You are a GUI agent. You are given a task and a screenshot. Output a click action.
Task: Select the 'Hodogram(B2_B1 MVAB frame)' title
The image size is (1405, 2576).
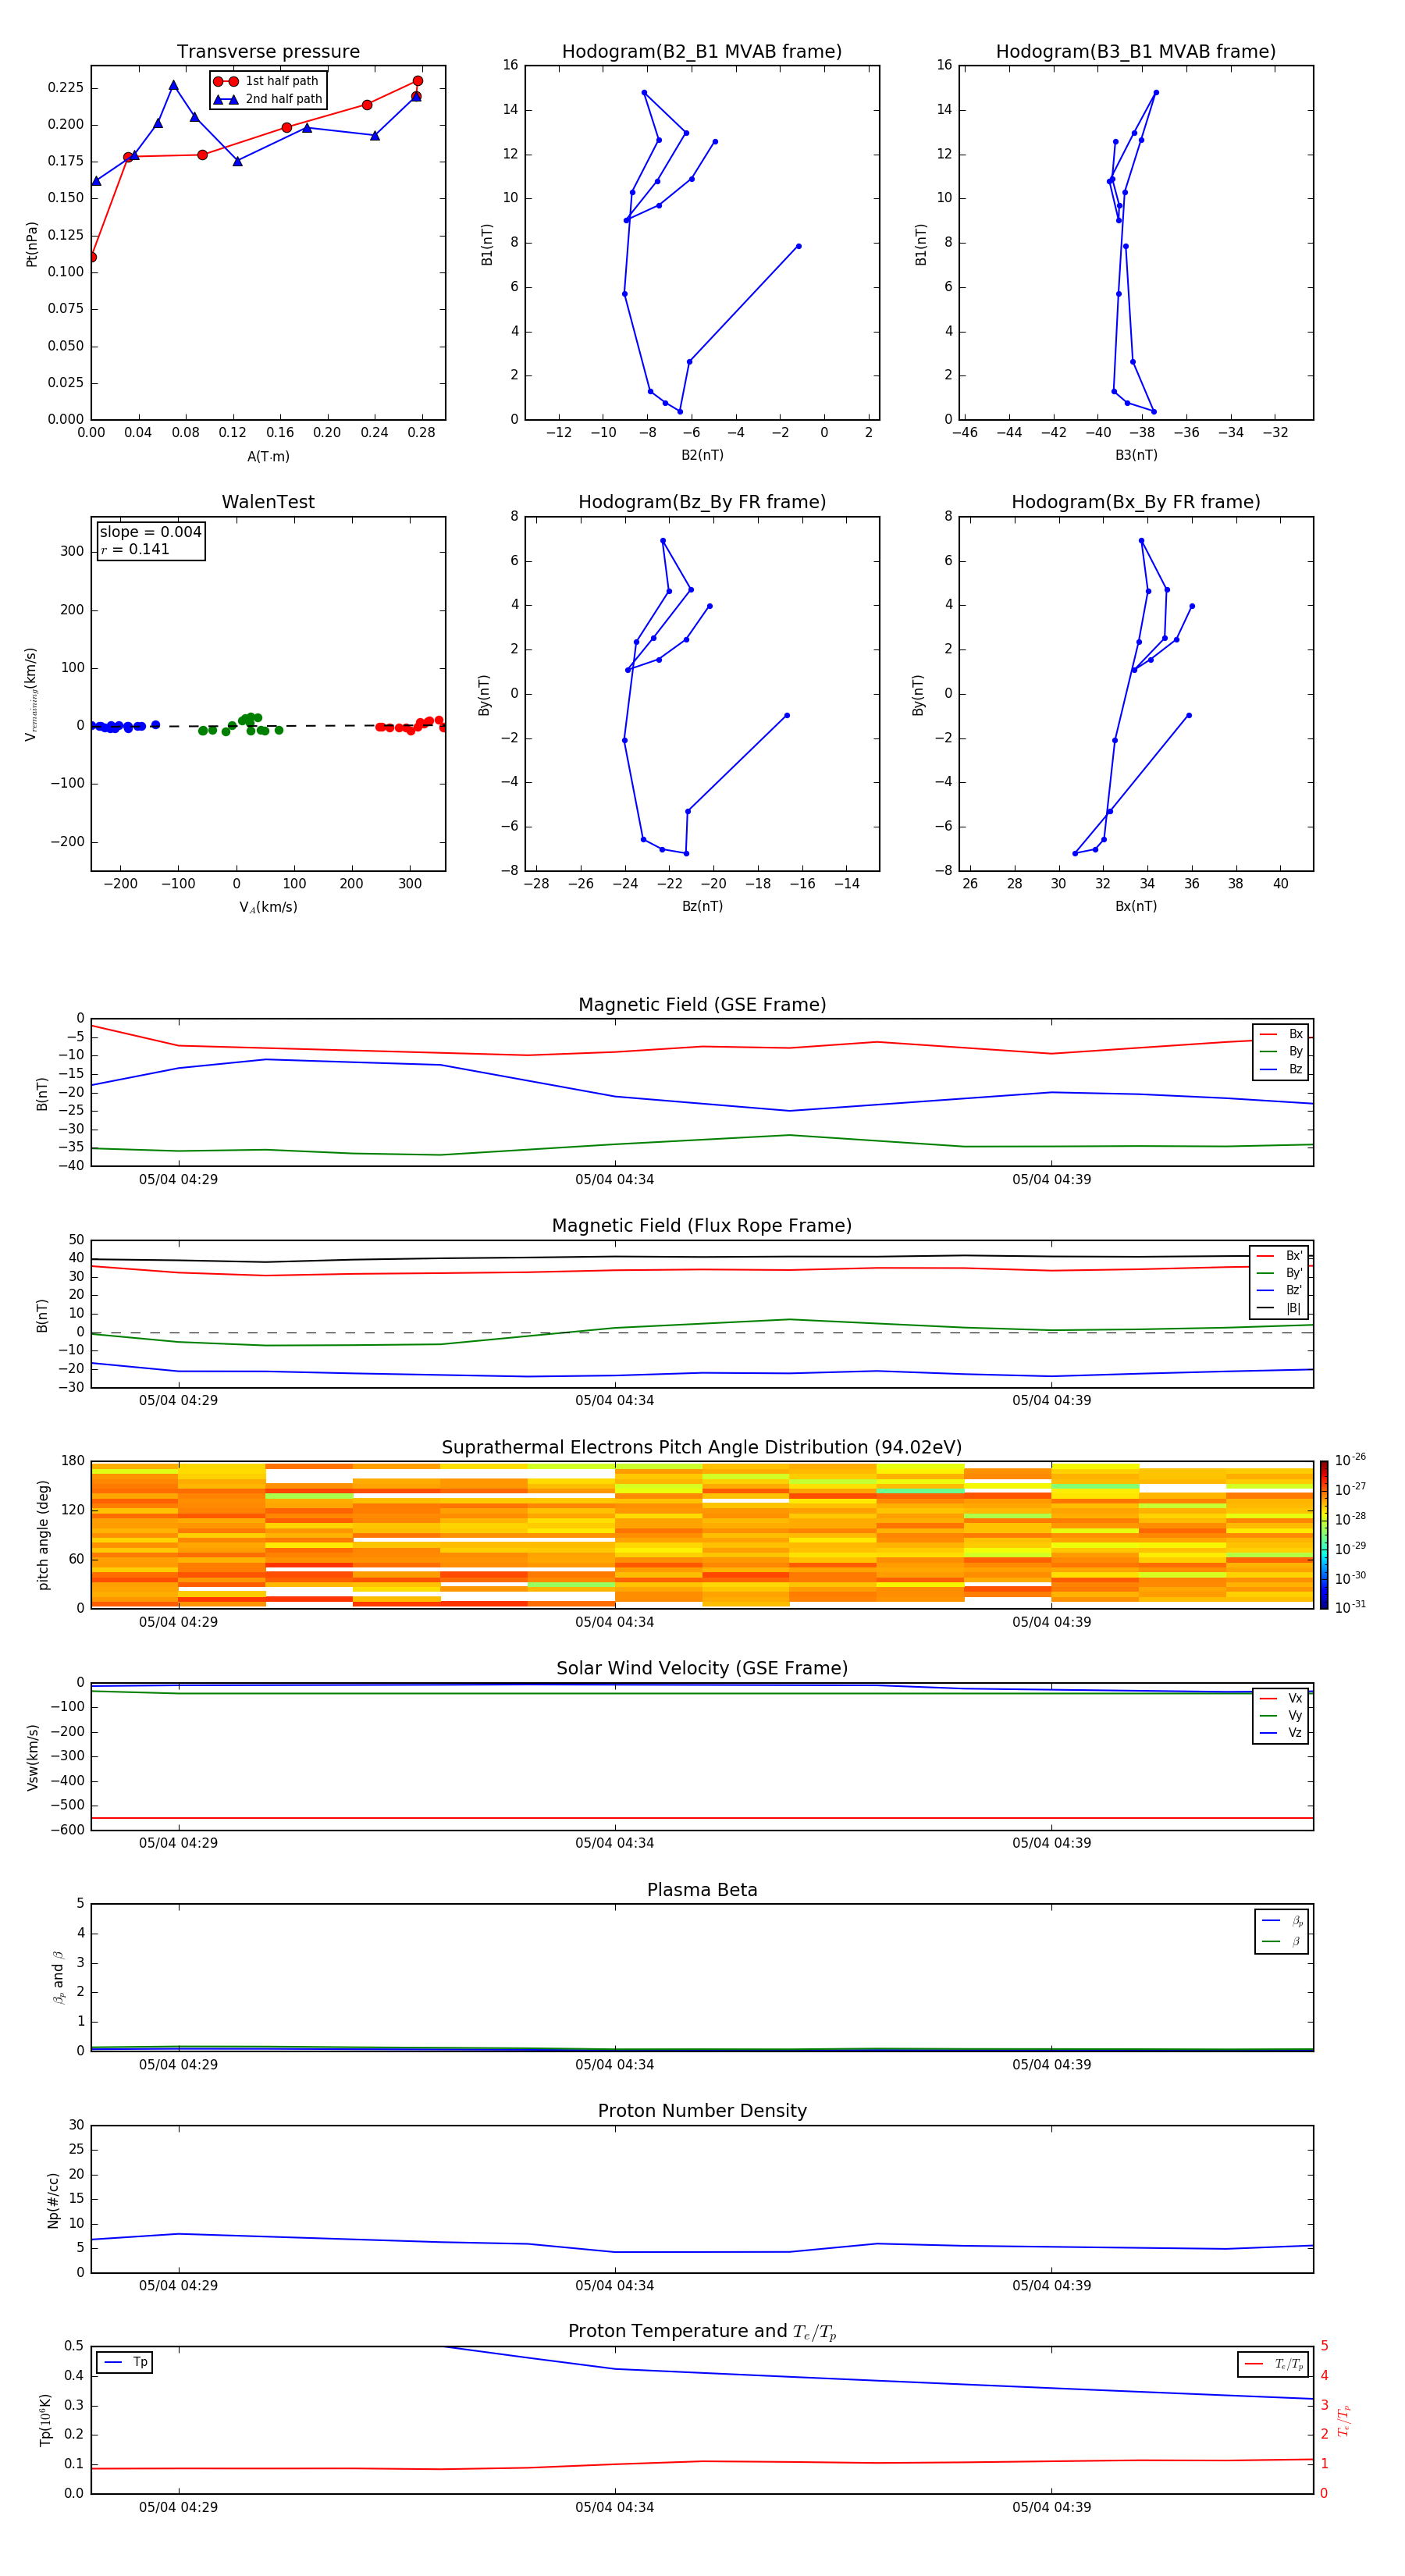pyautogui.click(x=702, y=52)
